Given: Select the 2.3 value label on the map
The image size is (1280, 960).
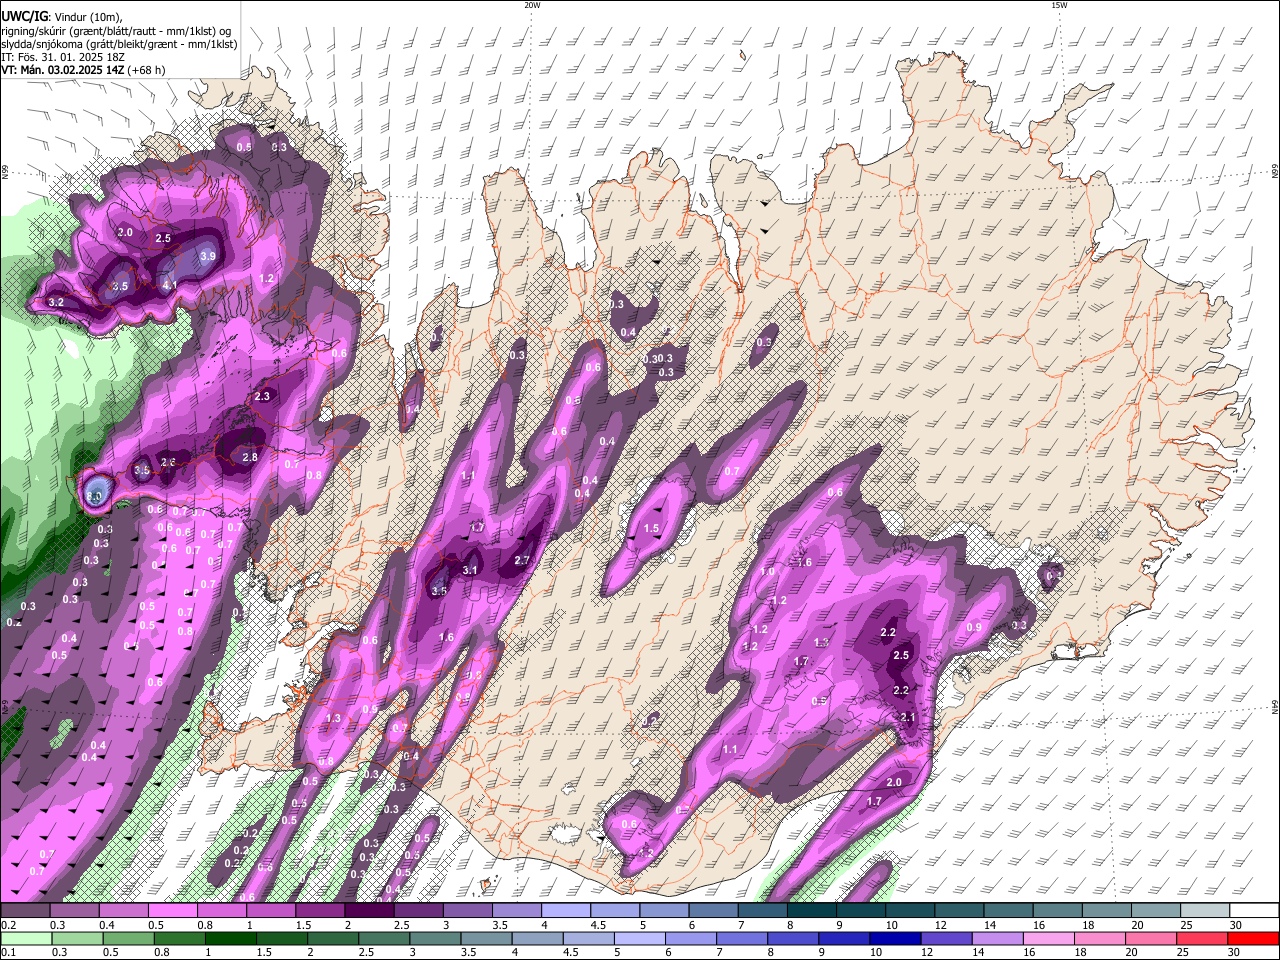Looking at the screenshot, I should pyautogui.click(x=262, y=396).
